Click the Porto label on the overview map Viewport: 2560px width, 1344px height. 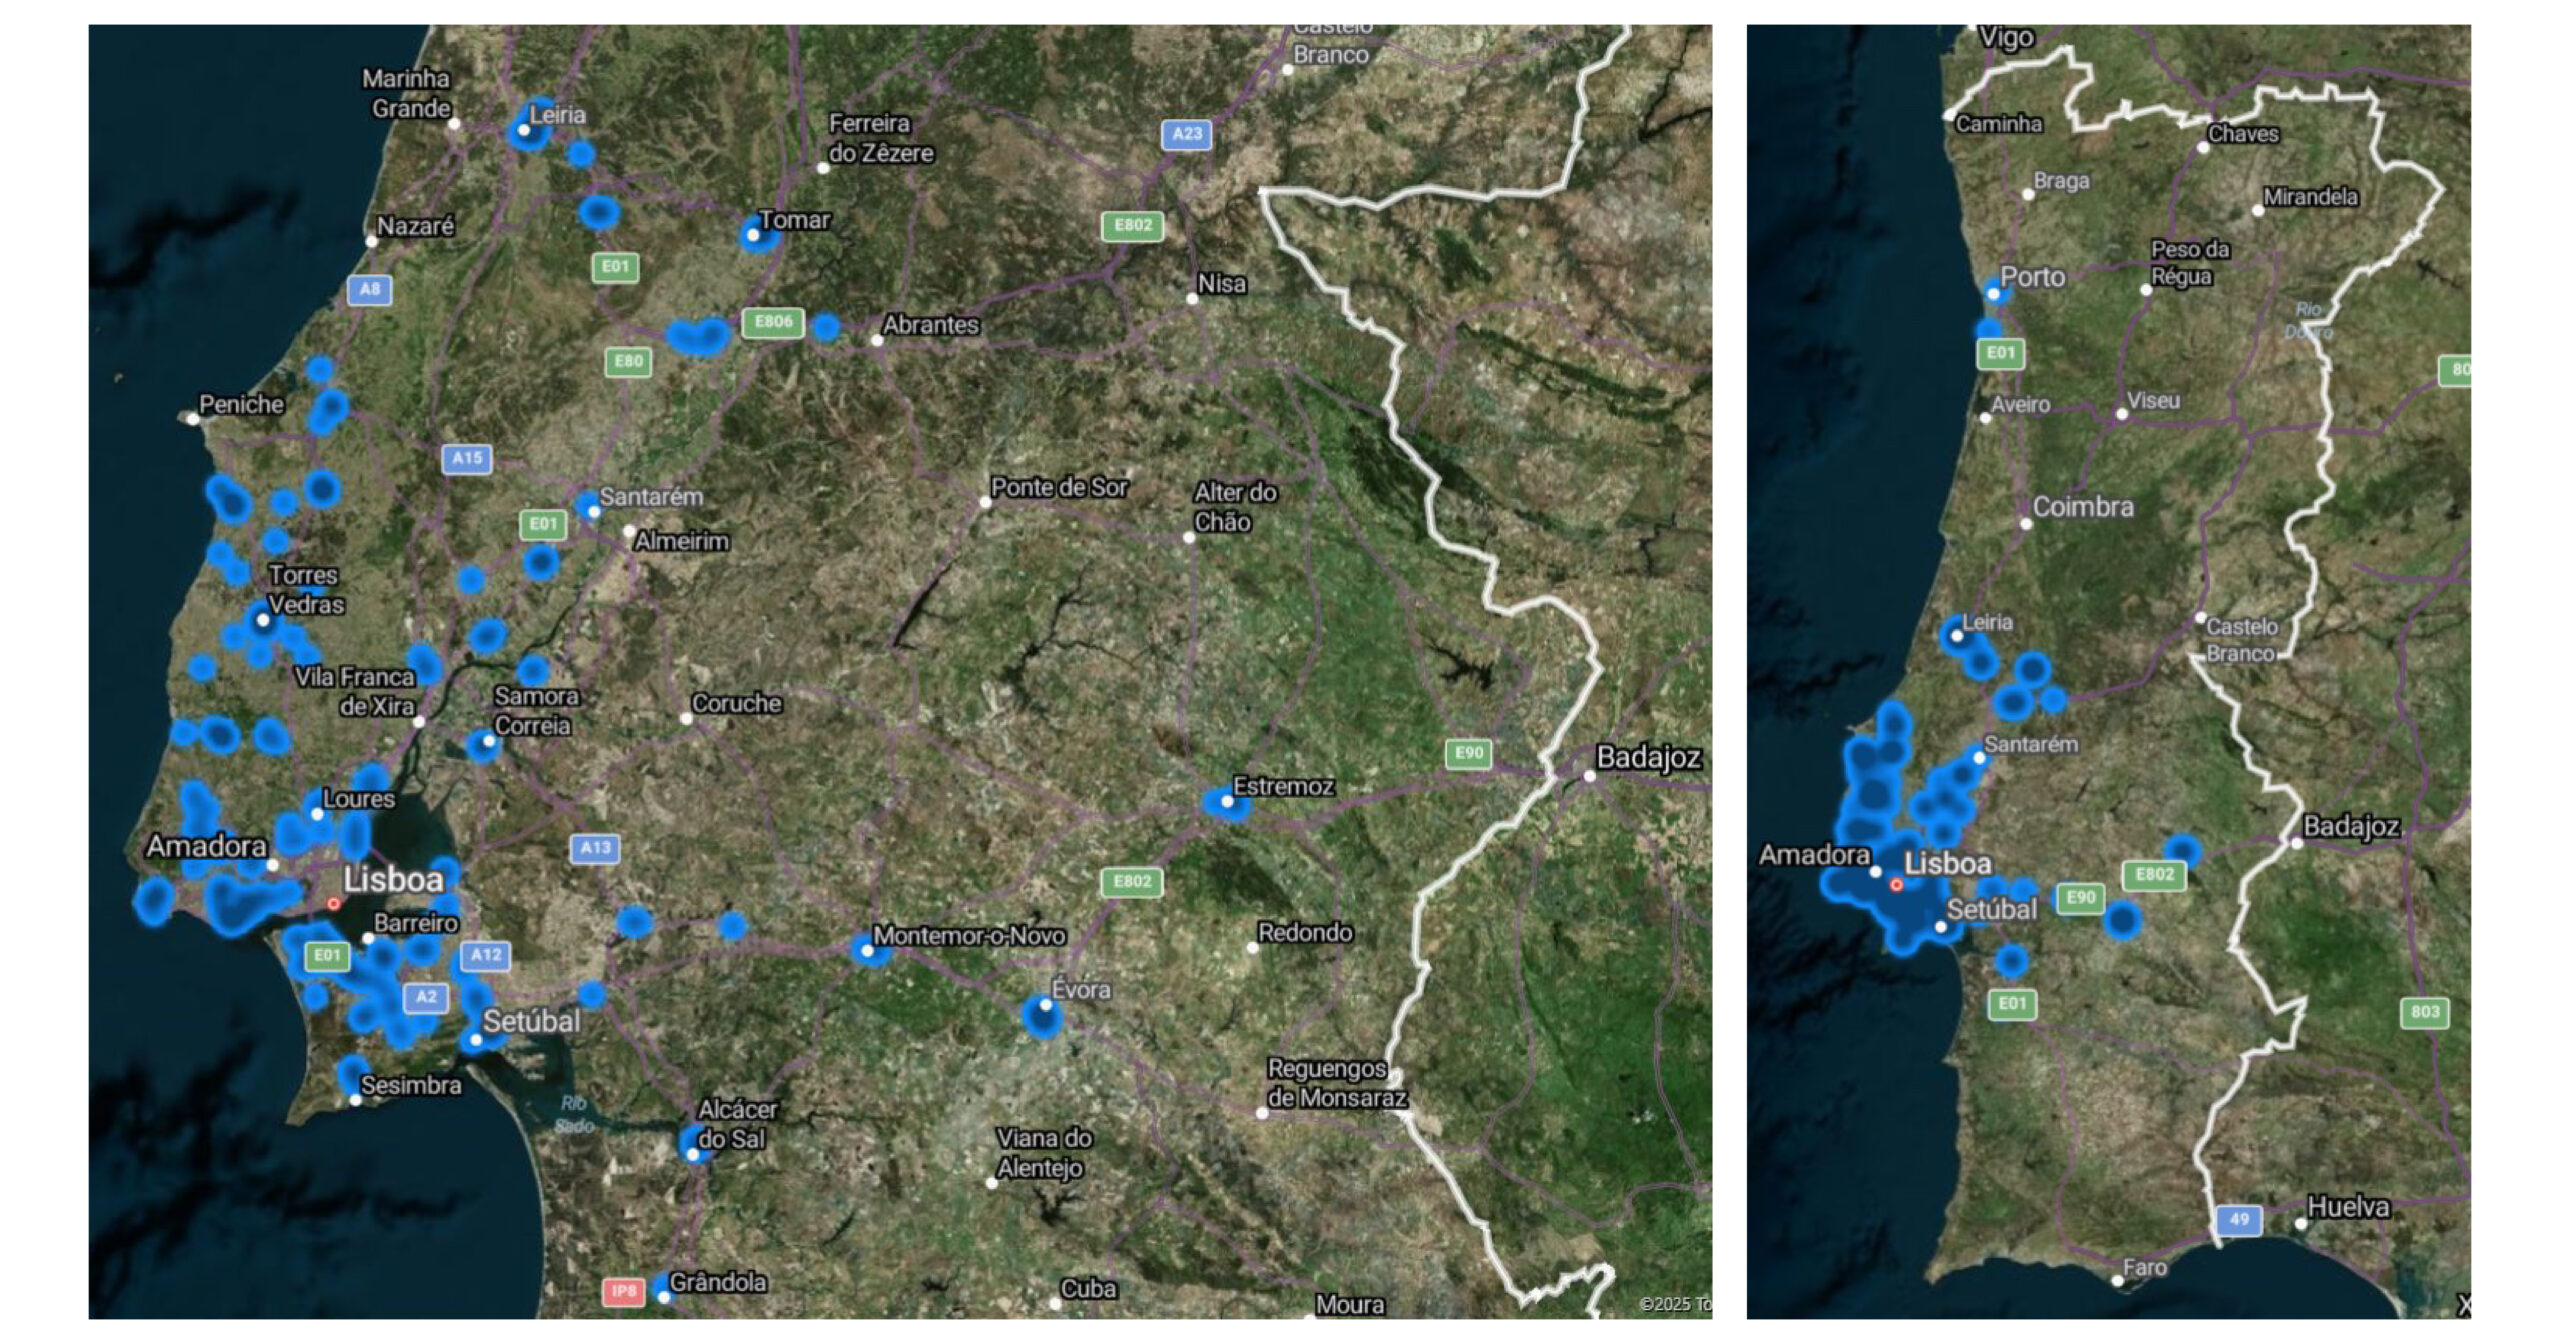pos(2032,277)
